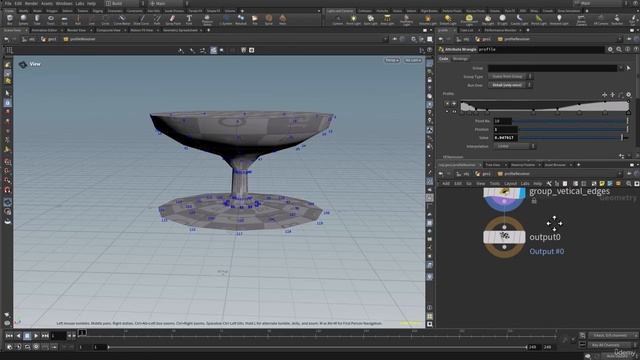The height and width of the screenshot is (360, 640).
Task: Open the Group field dropdown arrow
Action: click(x=621, y=68)
